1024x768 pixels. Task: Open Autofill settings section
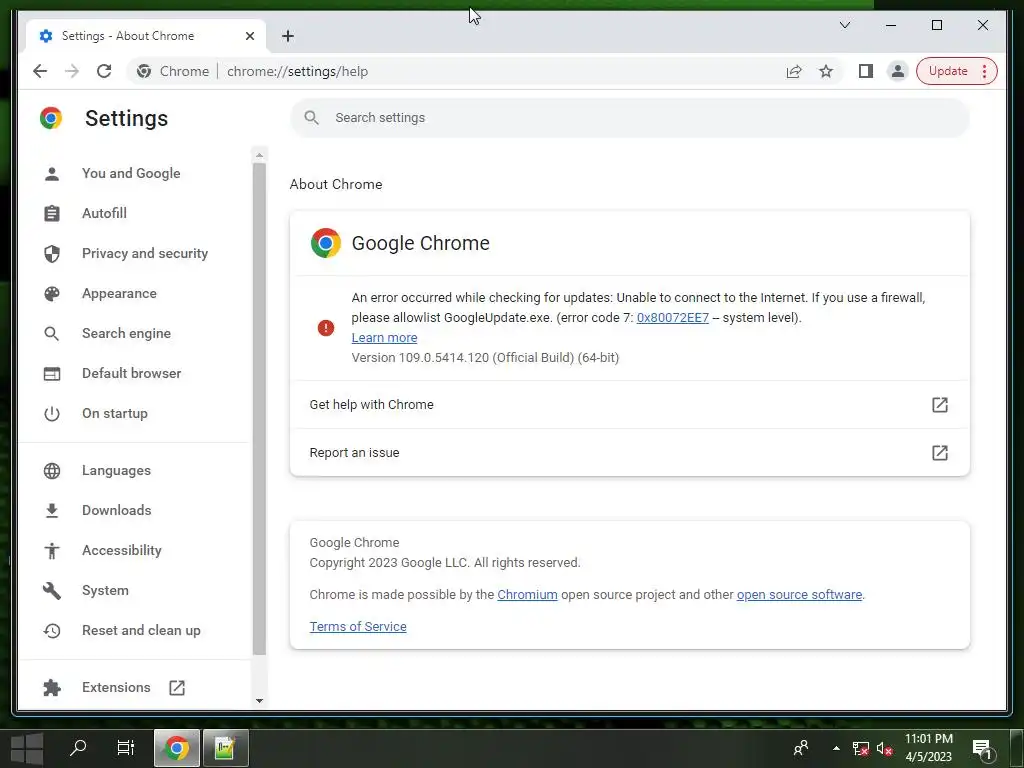coord(104,213)
